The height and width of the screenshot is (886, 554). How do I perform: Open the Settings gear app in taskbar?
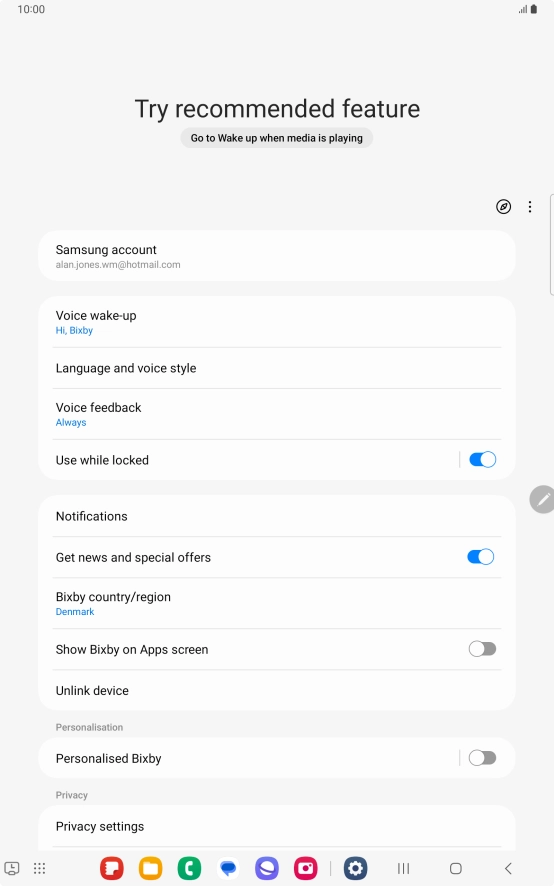pyautogui.click(x=356, y=868)
